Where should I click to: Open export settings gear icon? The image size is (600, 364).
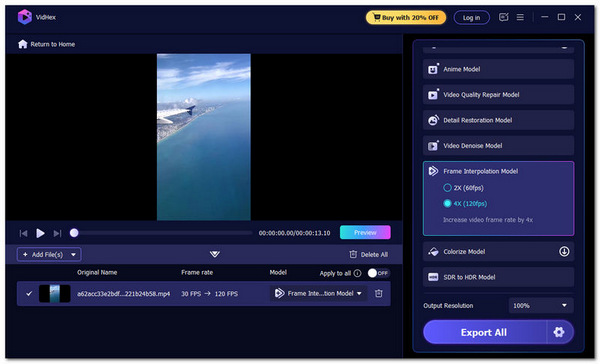559,332
